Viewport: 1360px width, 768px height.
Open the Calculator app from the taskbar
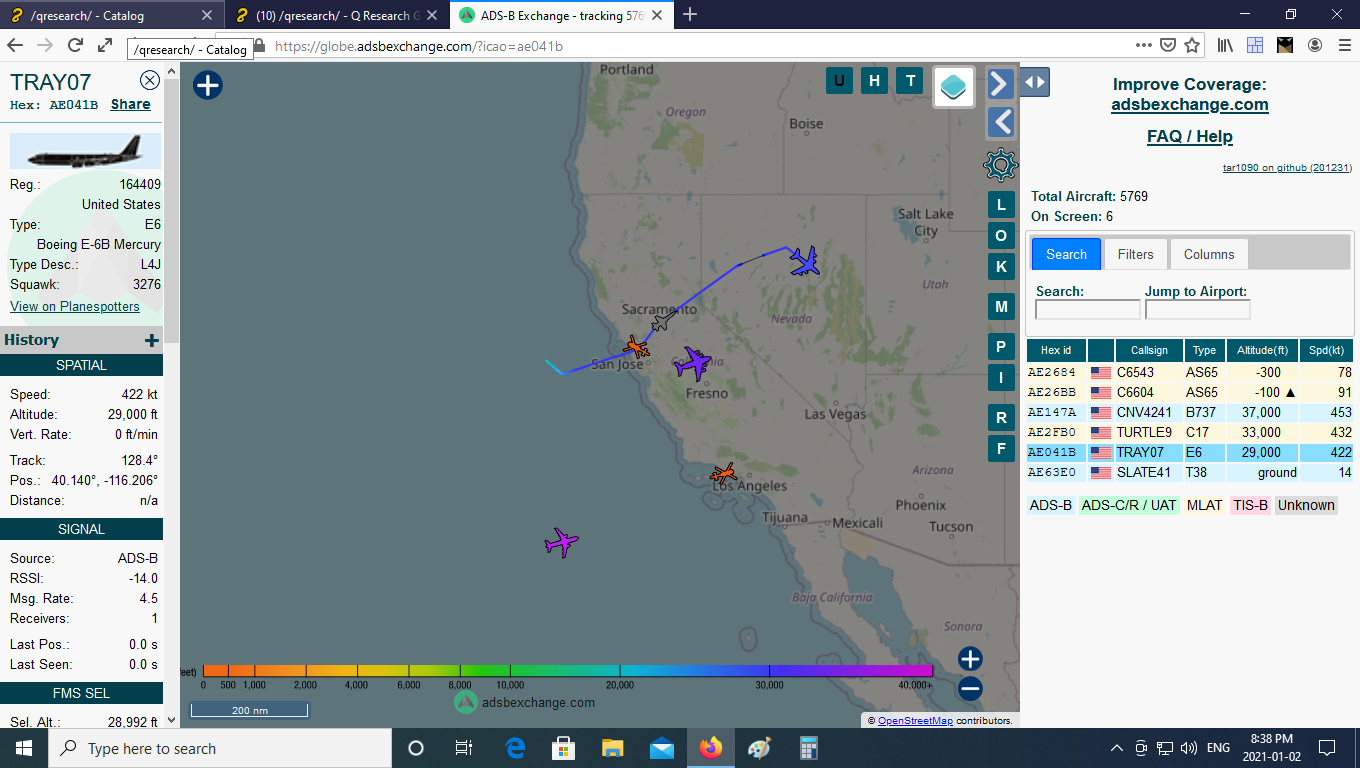809,748
